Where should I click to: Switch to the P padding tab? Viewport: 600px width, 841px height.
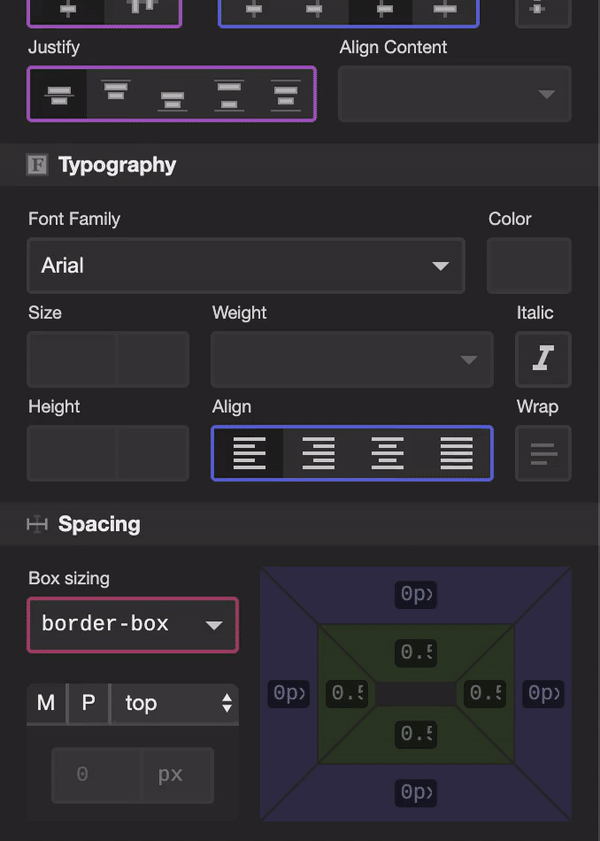tap(88, 703)
